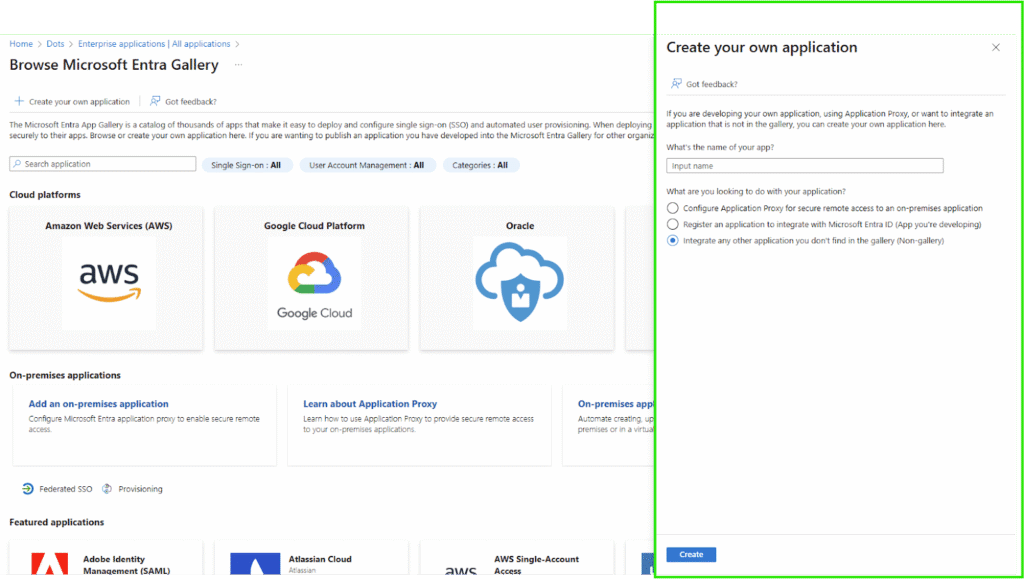This screenshot has height=579, width=1024.
Task: Open the Categories filter
Action: click(x=480, y=165)
